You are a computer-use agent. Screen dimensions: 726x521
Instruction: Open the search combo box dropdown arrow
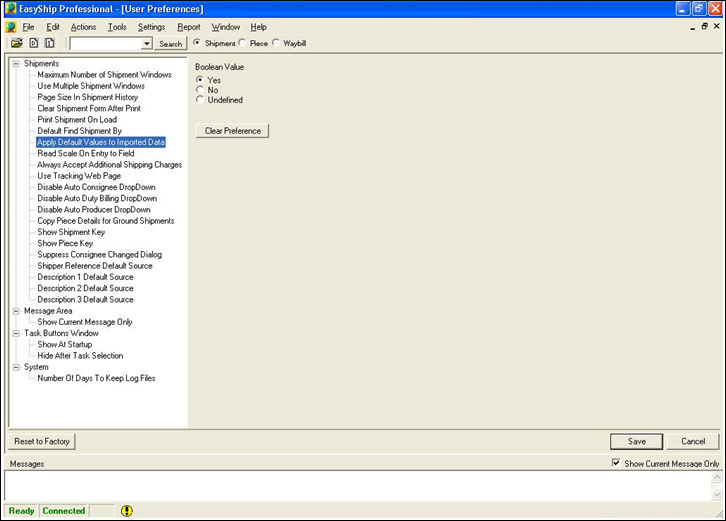coord(146,44)
